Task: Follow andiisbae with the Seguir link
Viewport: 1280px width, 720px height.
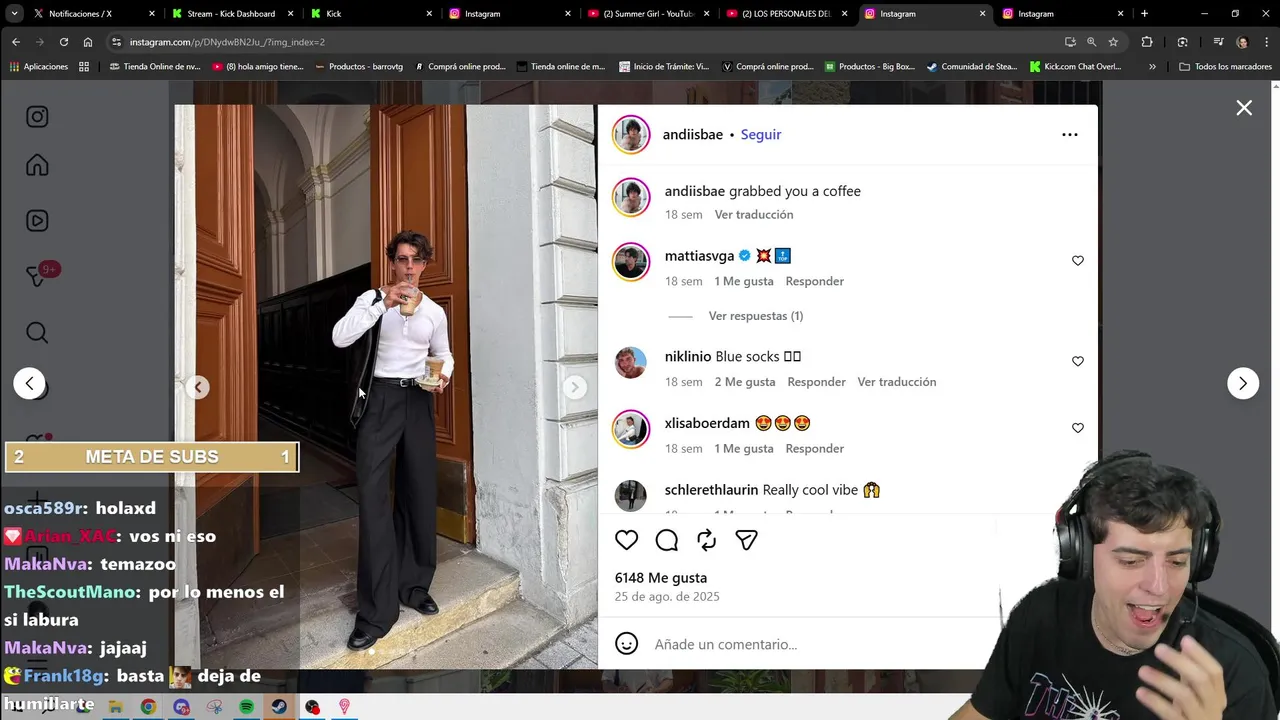Action: click(761, 134)
